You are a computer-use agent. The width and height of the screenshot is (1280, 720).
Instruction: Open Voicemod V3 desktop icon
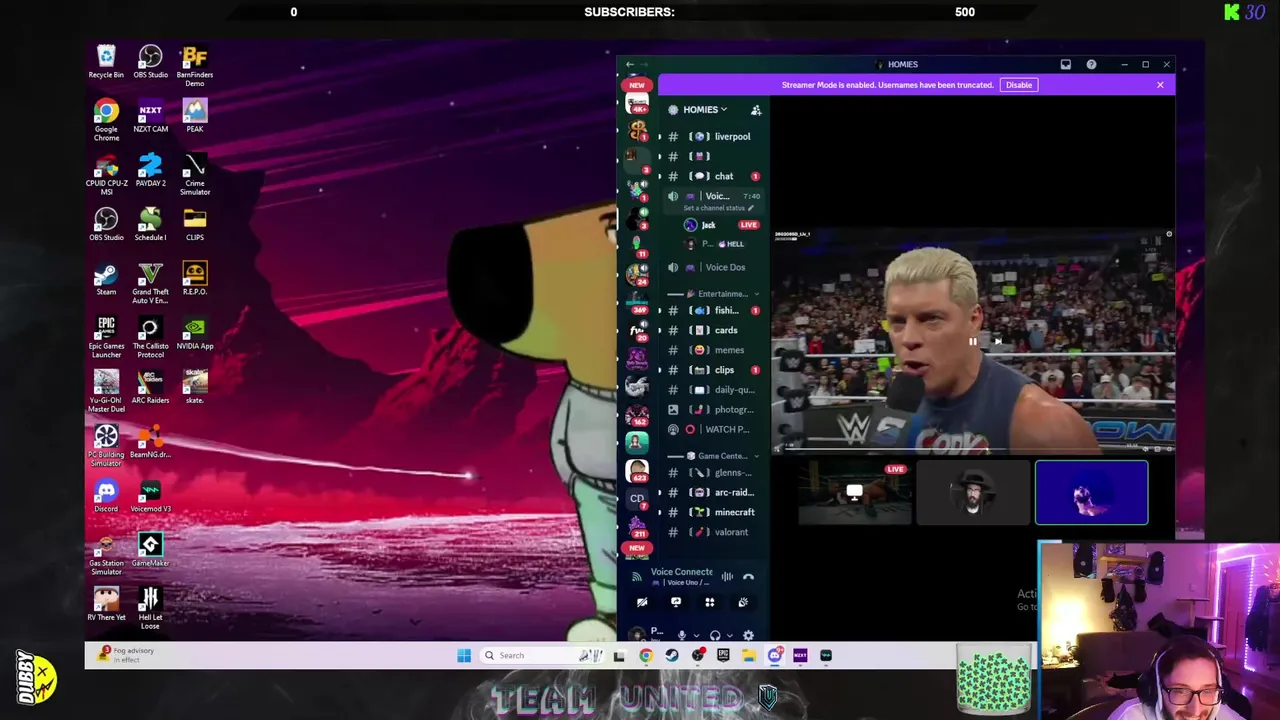(150, 495)
